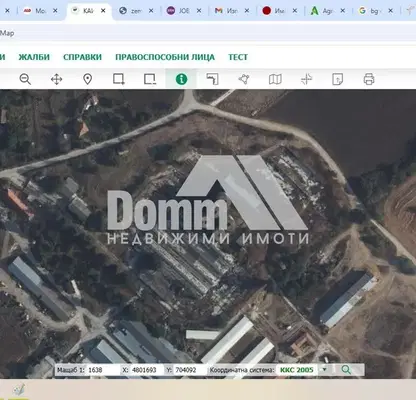
Task: Open the ТЕСТ menu item
Action: tap(238, 57)
